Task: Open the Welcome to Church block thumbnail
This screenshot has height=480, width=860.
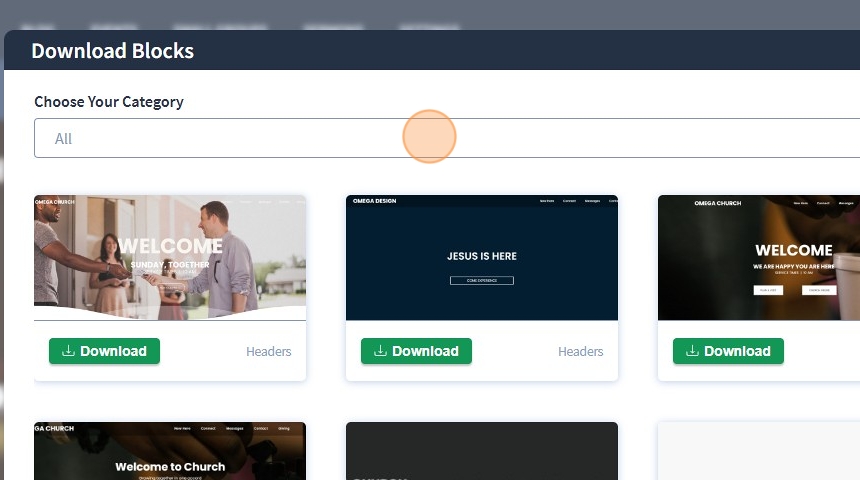Action: tap(170, 451)
